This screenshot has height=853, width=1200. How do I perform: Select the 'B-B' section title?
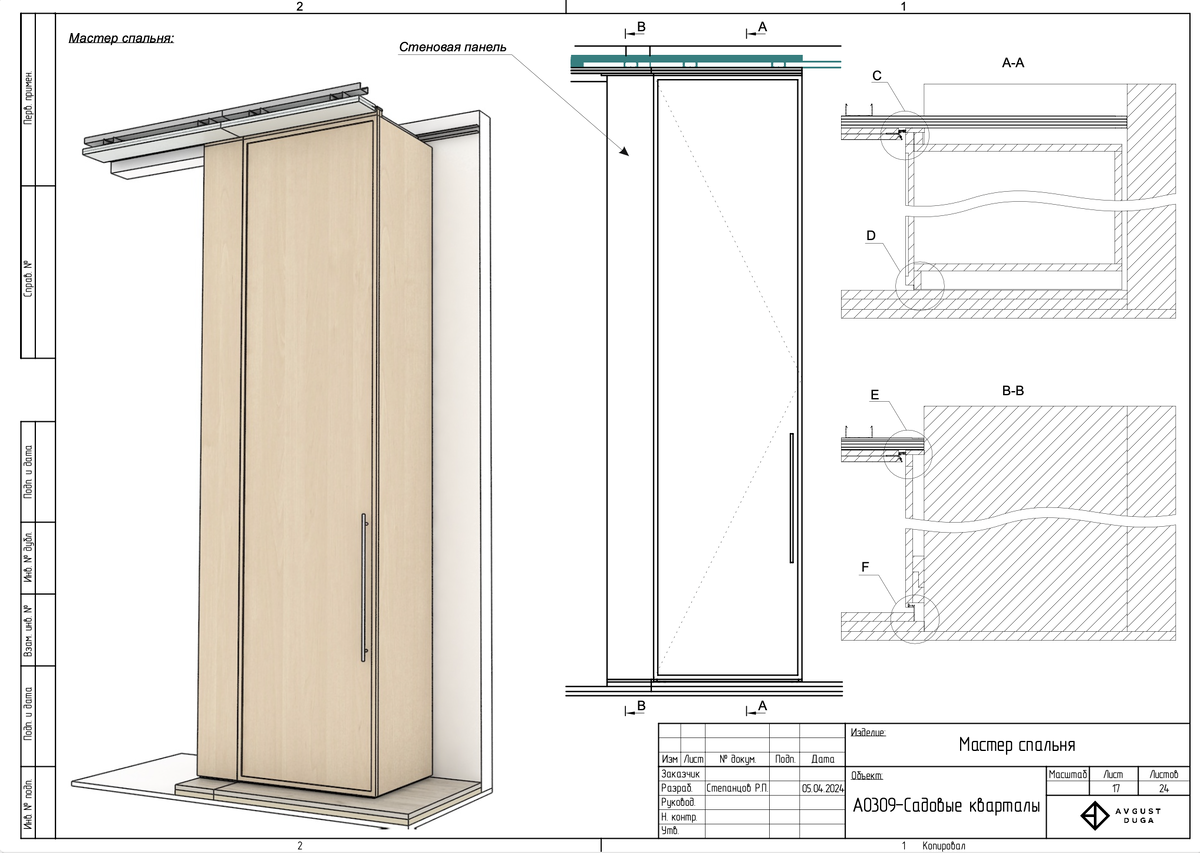coord(1013,390)
